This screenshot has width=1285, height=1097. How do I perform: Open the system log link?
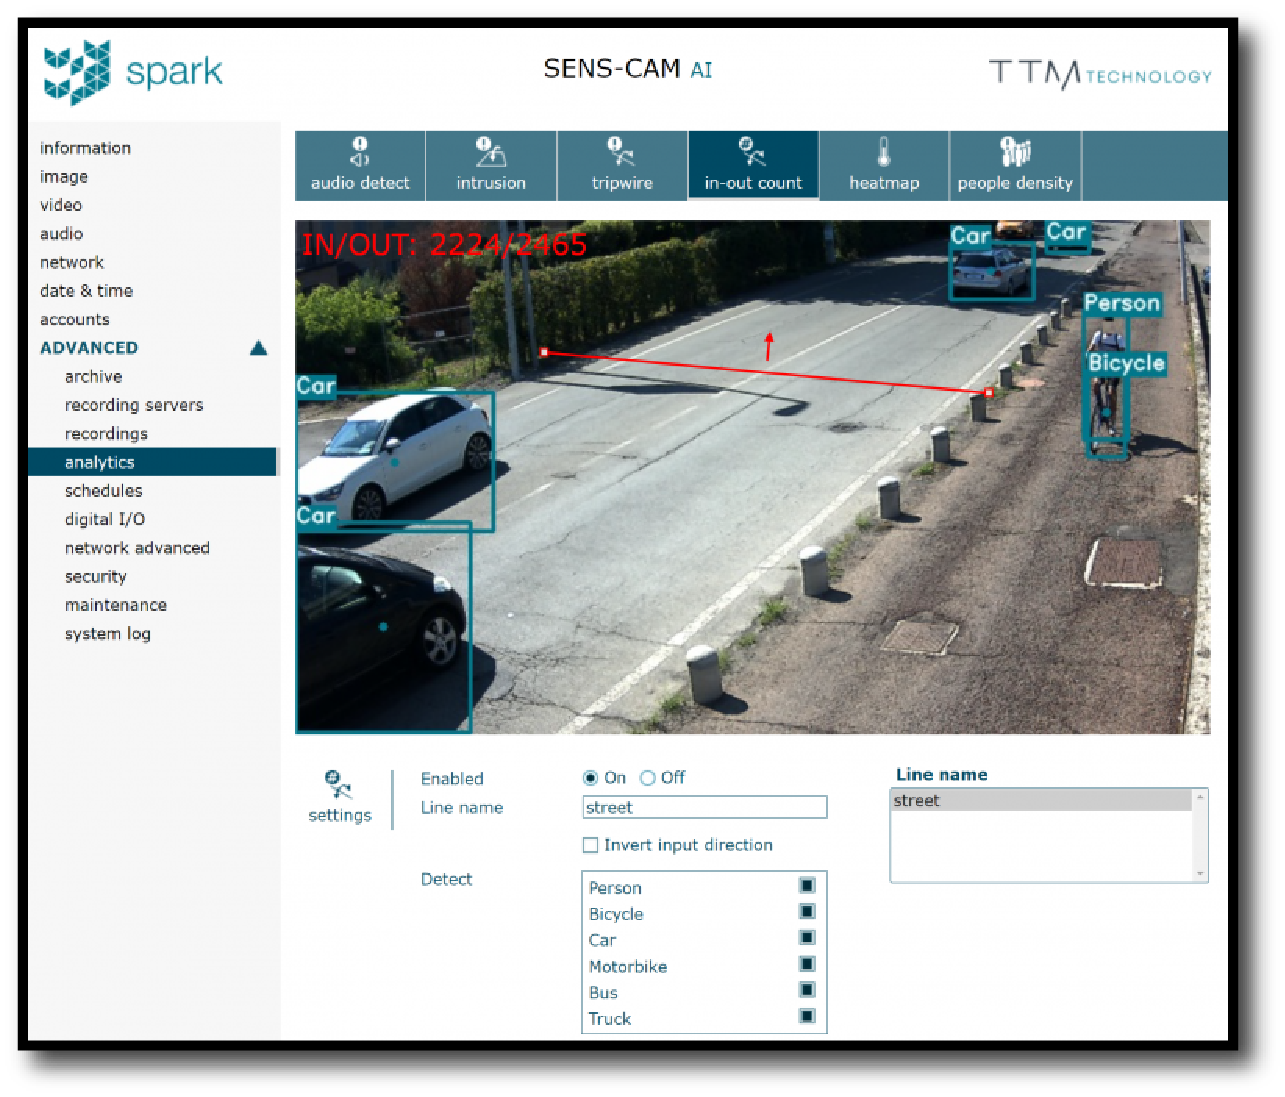point(108,634)
